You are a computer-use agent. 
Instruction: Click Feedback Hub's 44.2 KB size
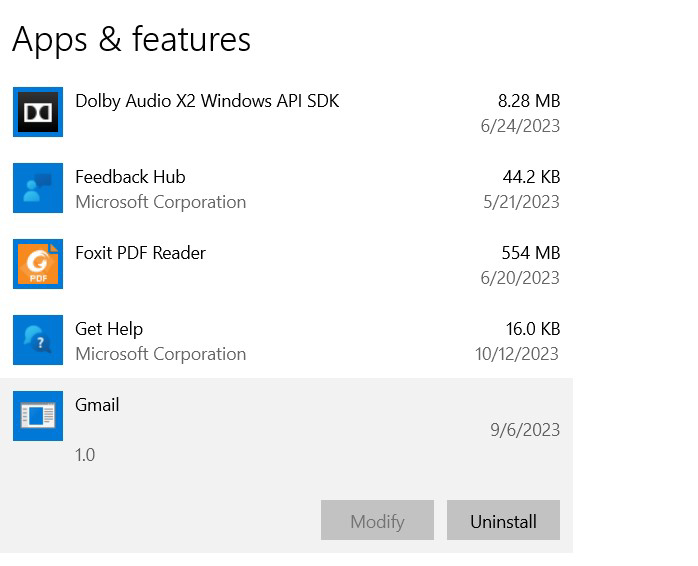pyautogui.click(x=530, y=177)
